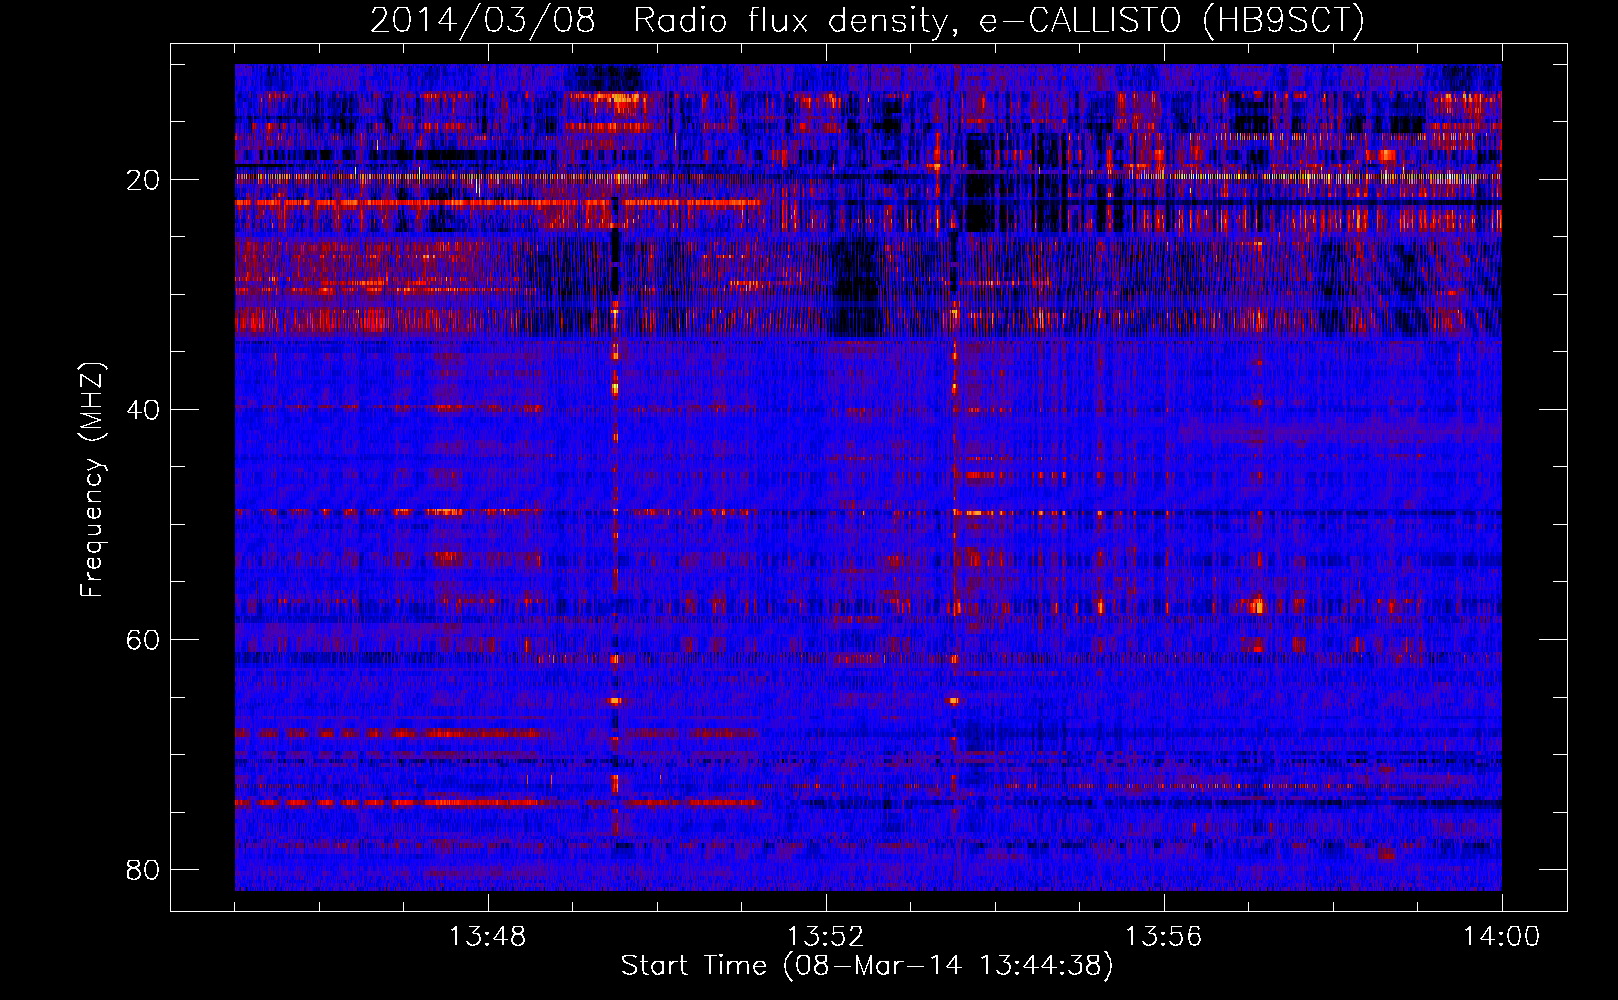Click the 'Start Time (08-Mar-14 13:44:38)' axis label
The image size is (1618, 1000).
pyautogui.click(x=867, y=966)
